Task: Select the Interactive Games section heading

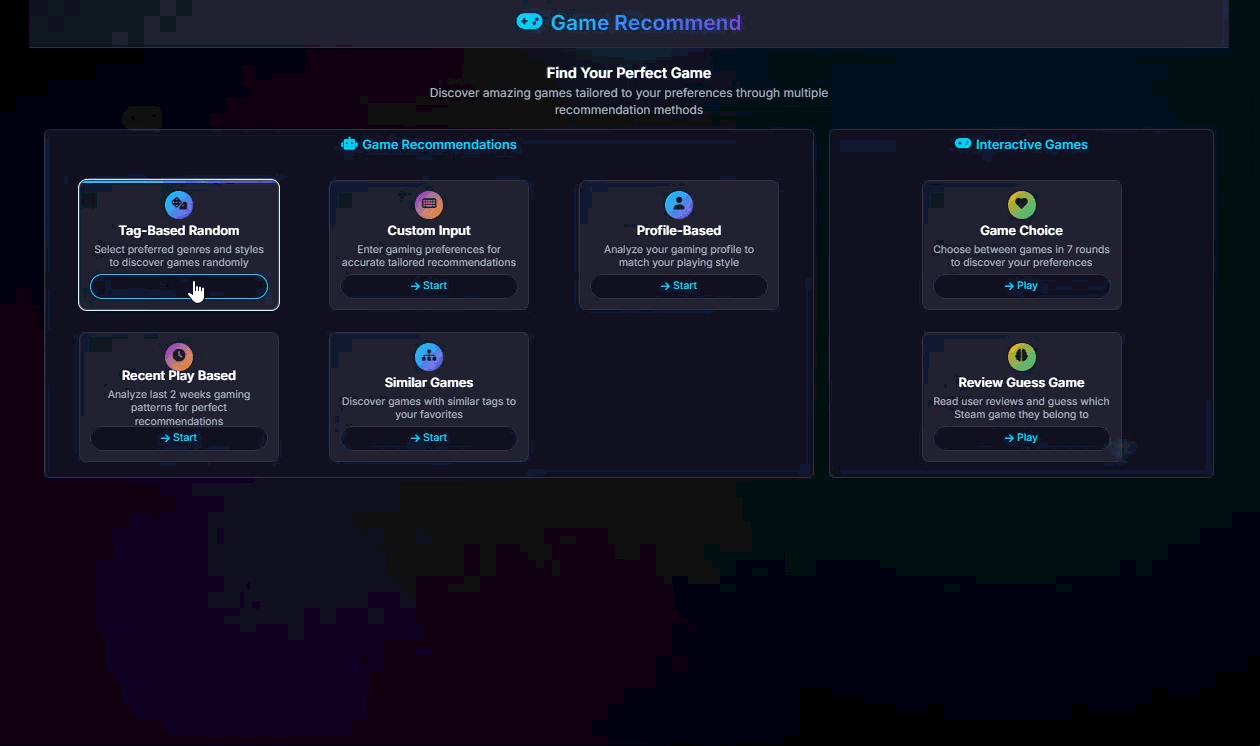Action: pos(1031,145)
